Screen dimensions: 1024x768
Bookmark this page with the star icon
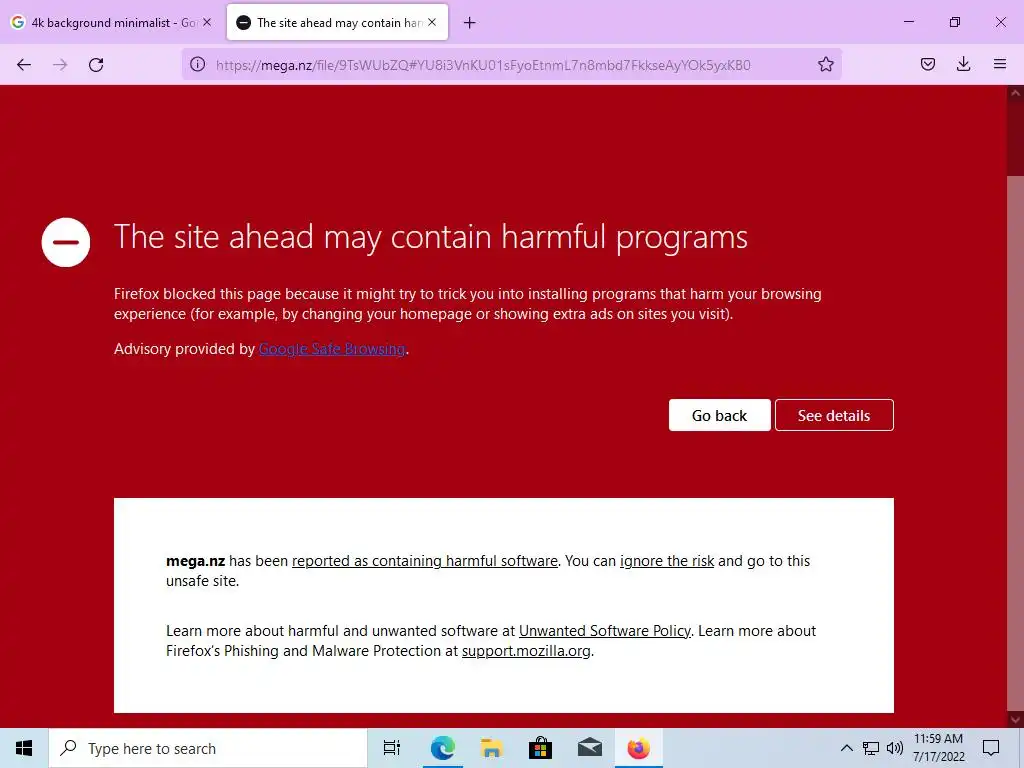(825, 64)
